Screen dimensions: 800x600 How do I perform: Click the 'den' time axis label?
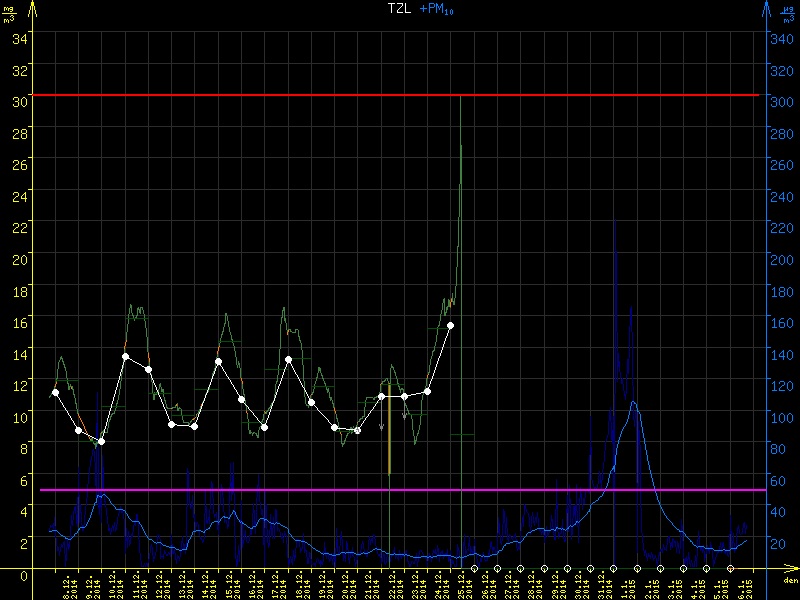coord(789,580)
